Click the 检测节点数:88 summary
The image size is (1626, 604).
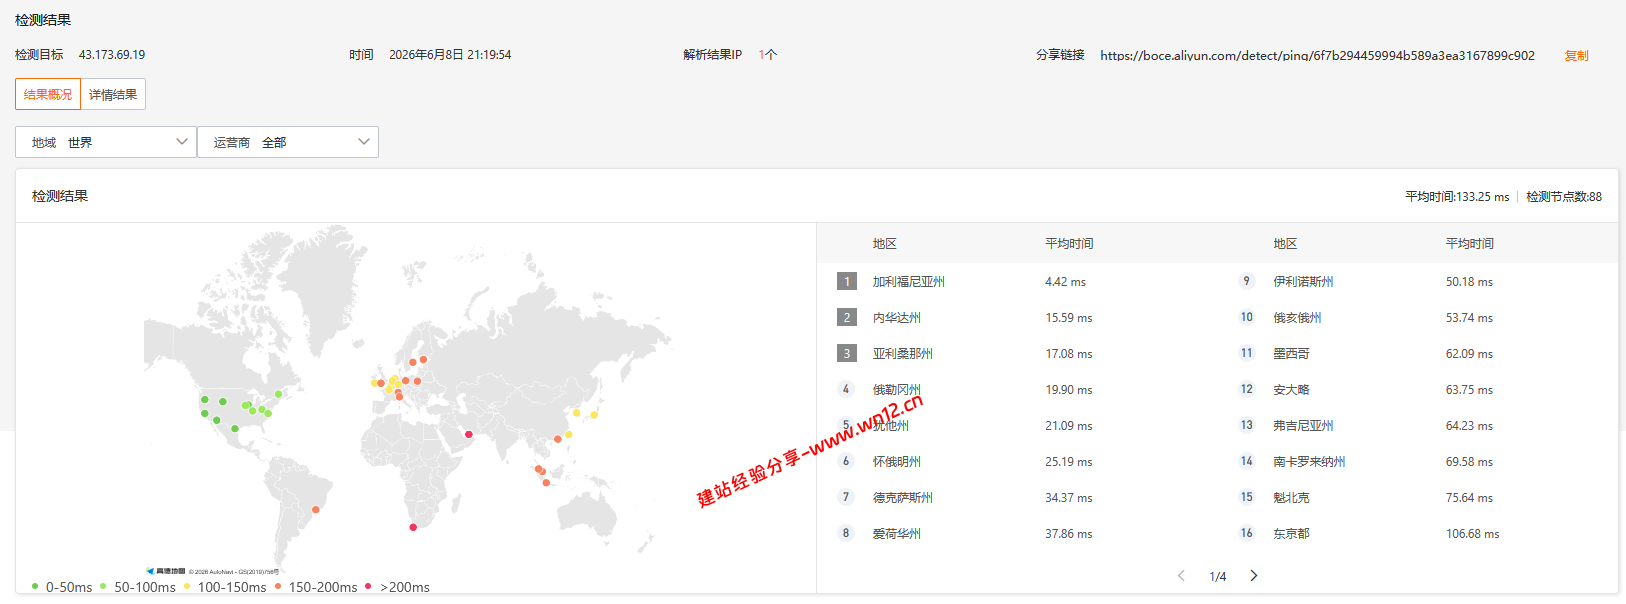click(1564, 197)
